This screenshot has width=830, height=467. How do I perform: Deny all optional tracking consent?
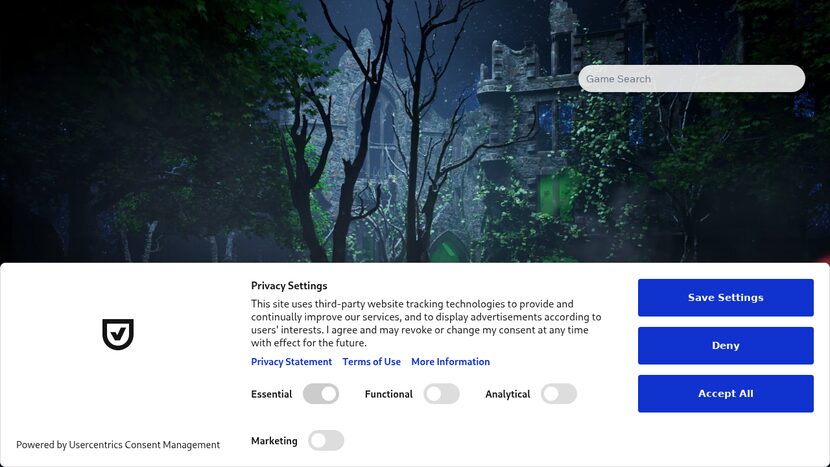pyautogui.click(x=725, y=346)
